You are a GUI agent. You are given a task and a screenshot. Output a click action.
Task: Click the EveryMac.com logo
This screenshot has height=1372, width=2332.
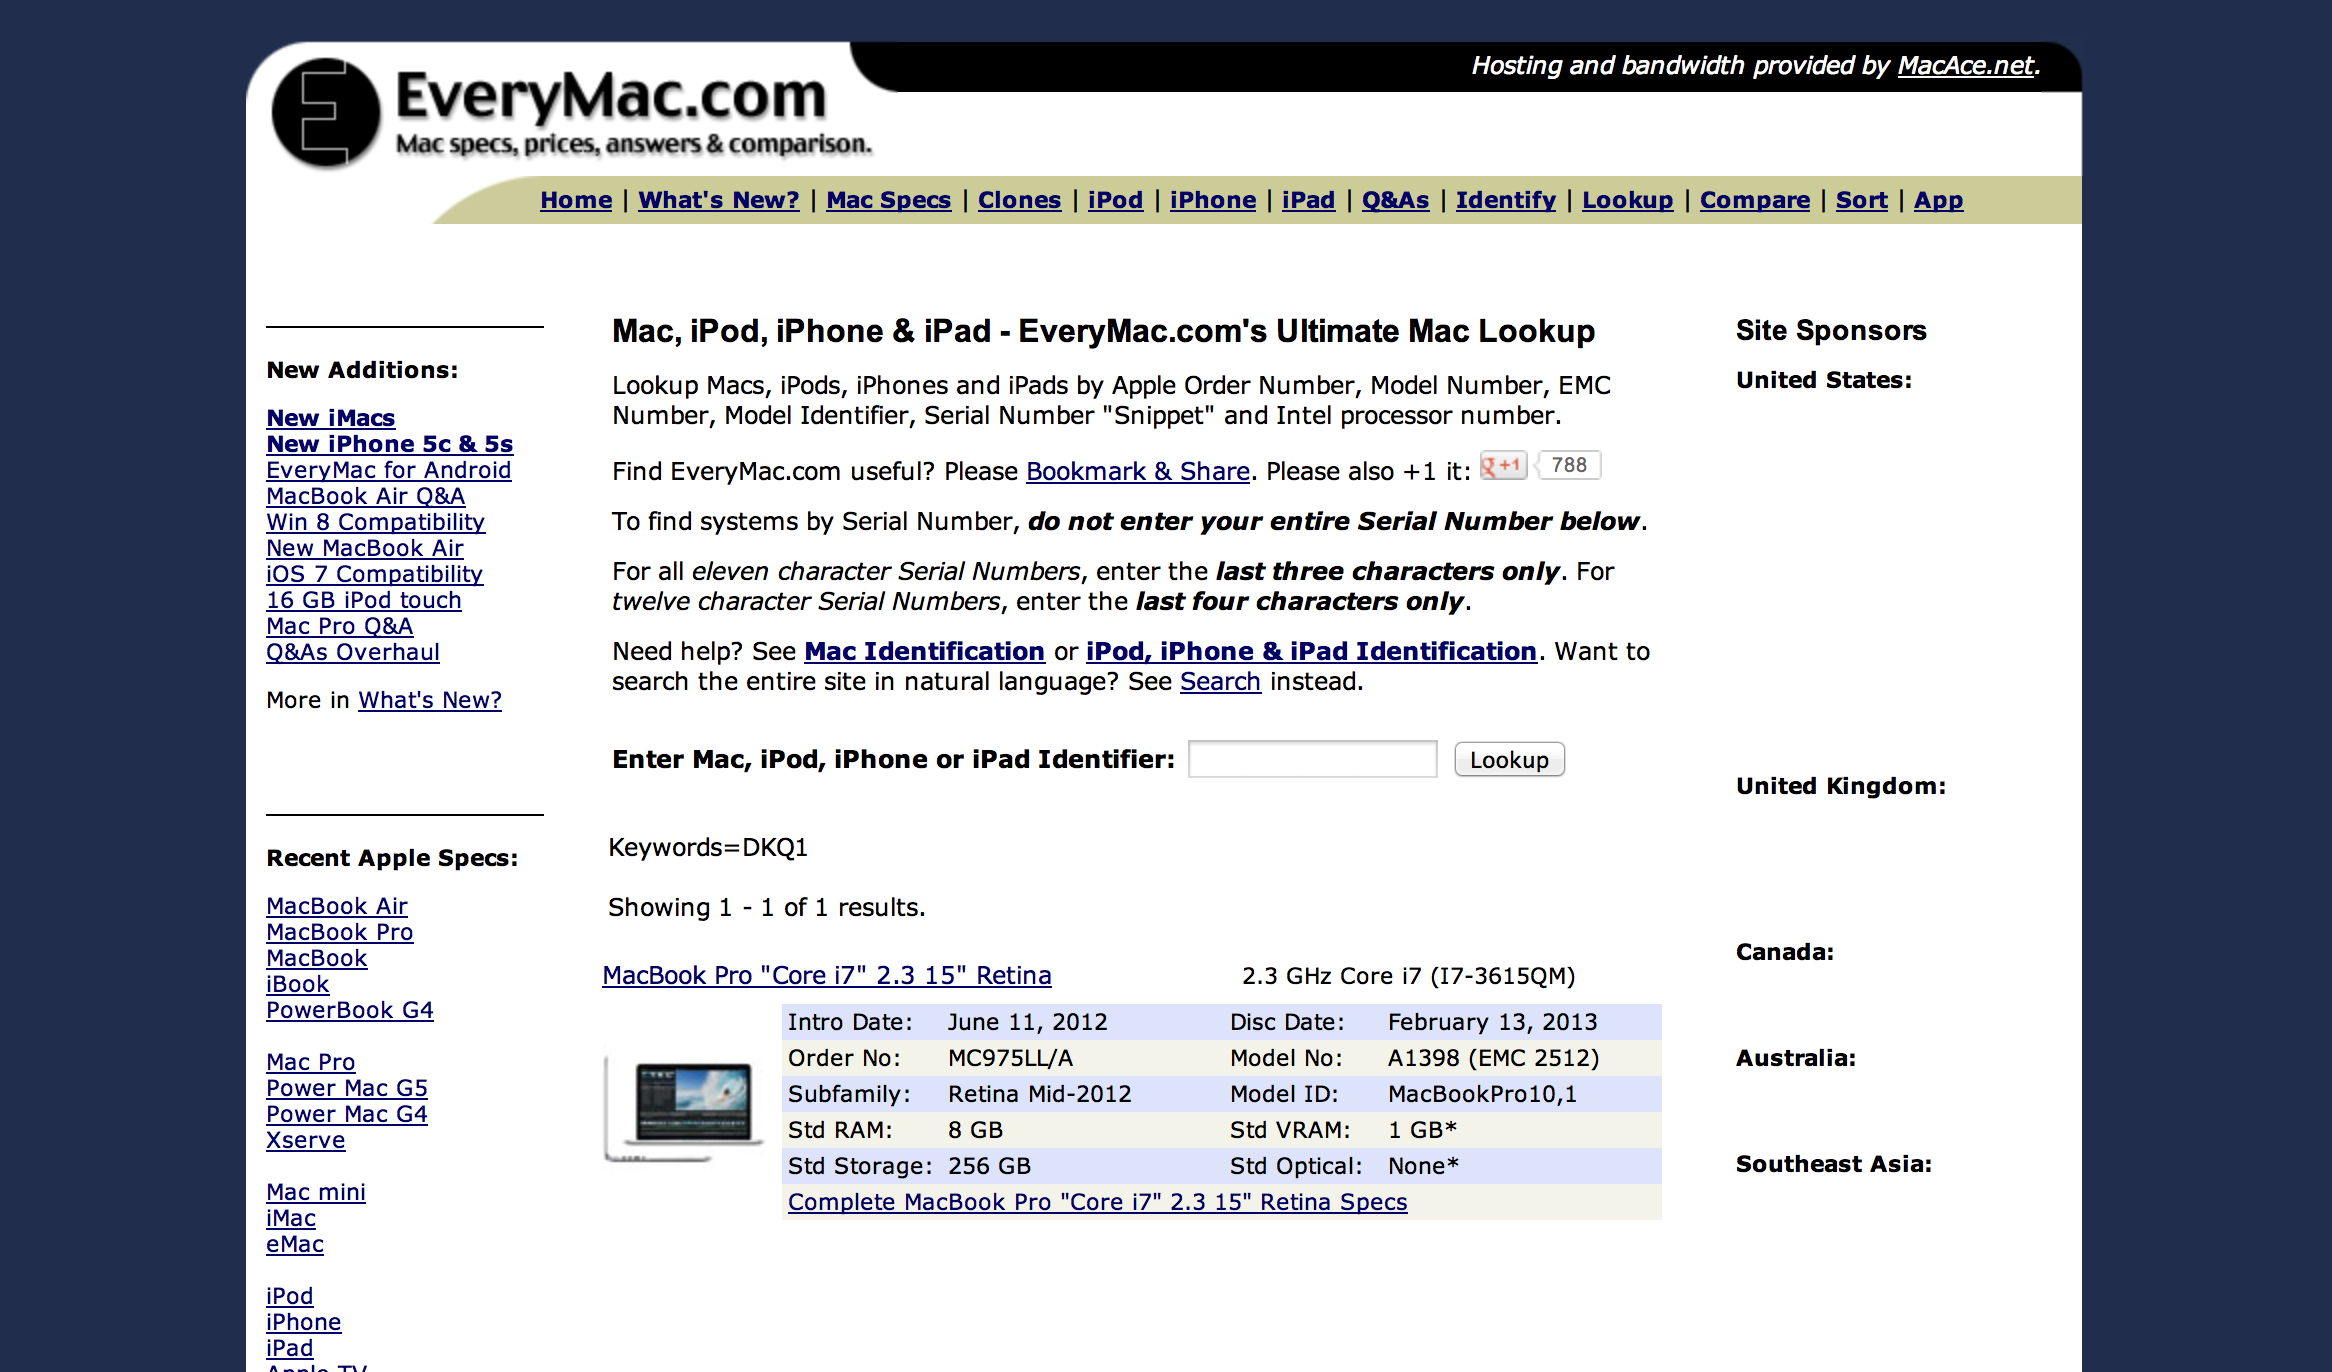click(x=571, y=112)
